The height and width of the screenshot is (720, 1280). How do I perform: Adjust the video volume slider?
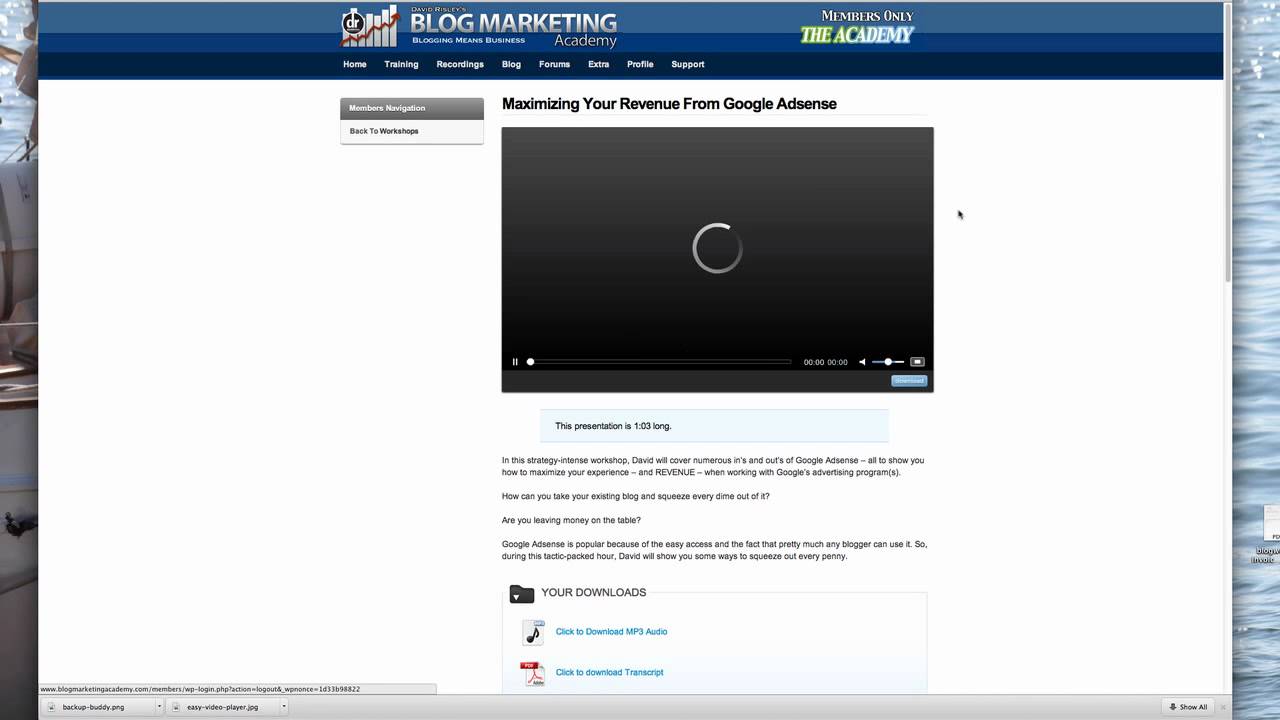[887, 362]
